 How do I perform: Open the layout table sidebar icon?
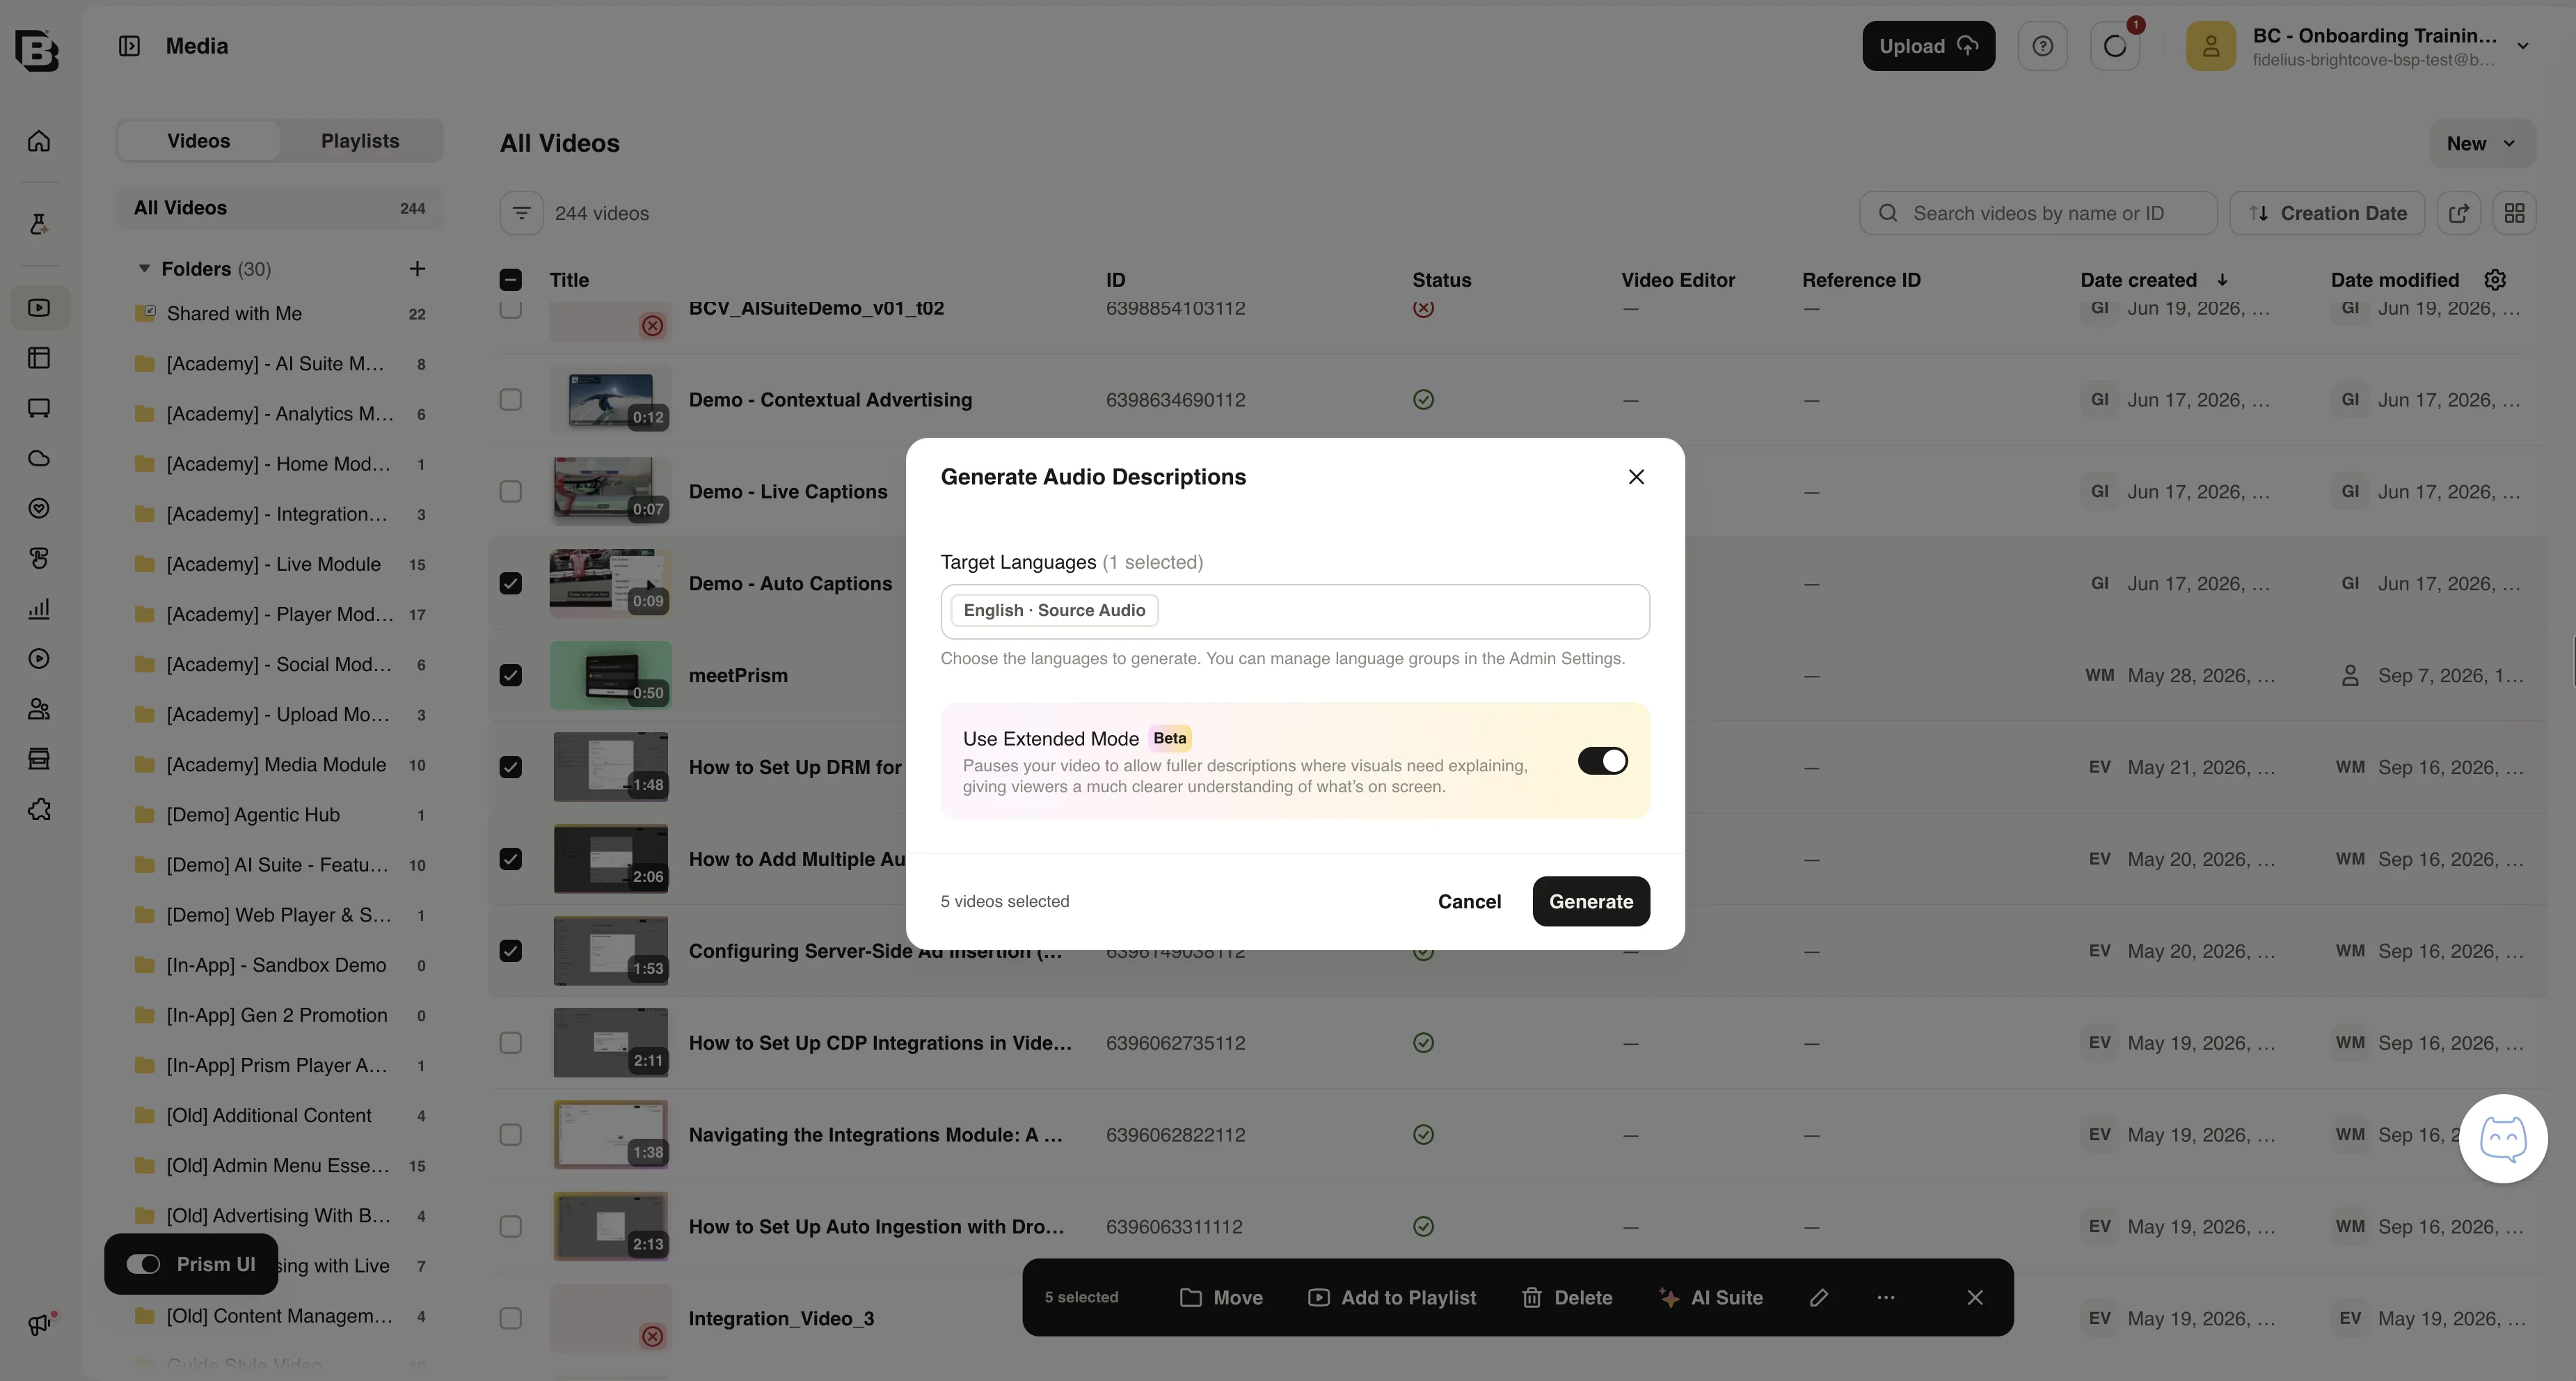click(39, 358)
